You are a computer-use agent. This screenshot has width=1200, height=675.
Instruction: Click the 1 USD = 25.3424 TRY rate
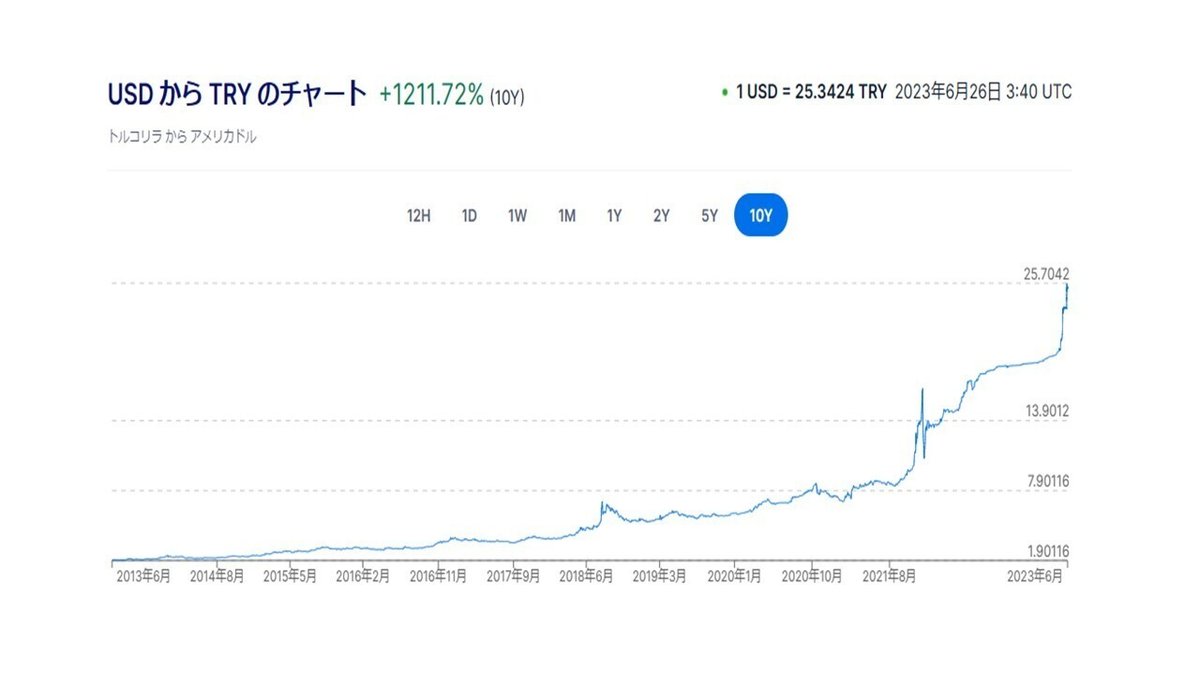810,92
